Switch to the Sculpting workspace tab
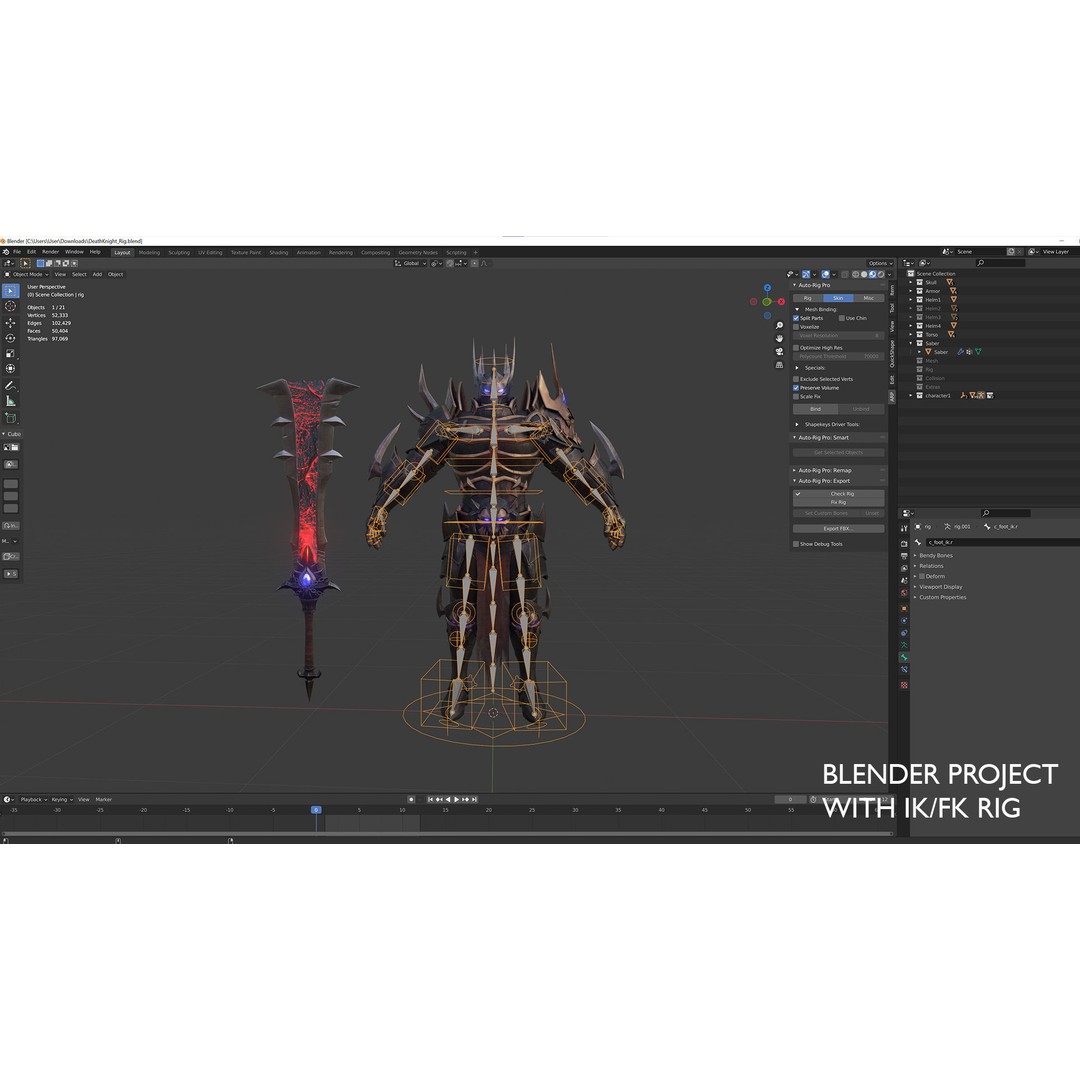 point(179,253)
